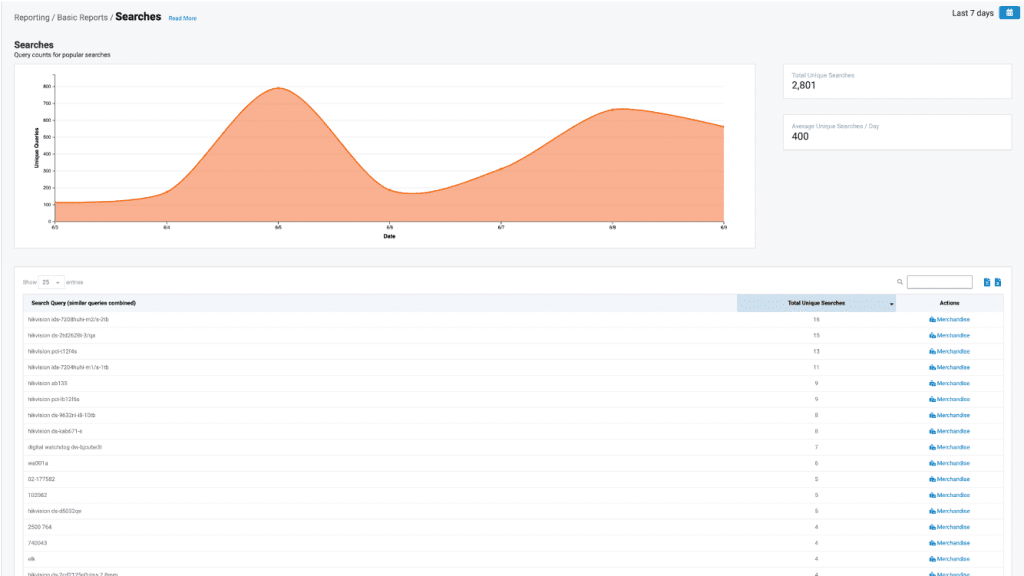Open the Read More link
Screen dimensions: 1024x576
click(x=181, y=17)
